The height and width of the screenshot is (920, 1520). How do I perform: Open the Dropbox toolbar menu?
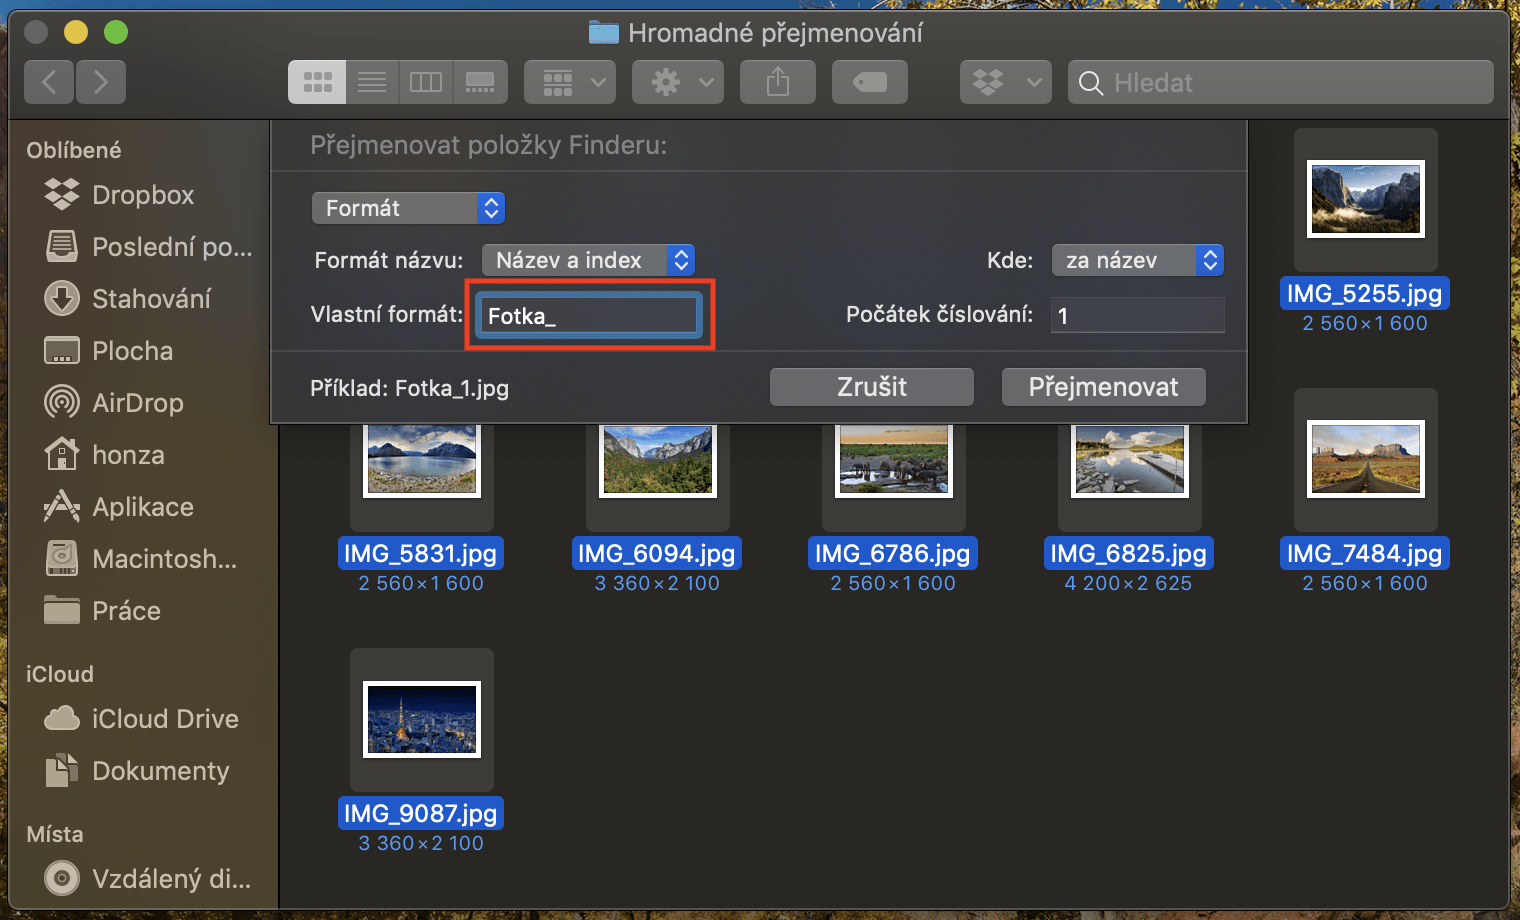pos(1006,82)
